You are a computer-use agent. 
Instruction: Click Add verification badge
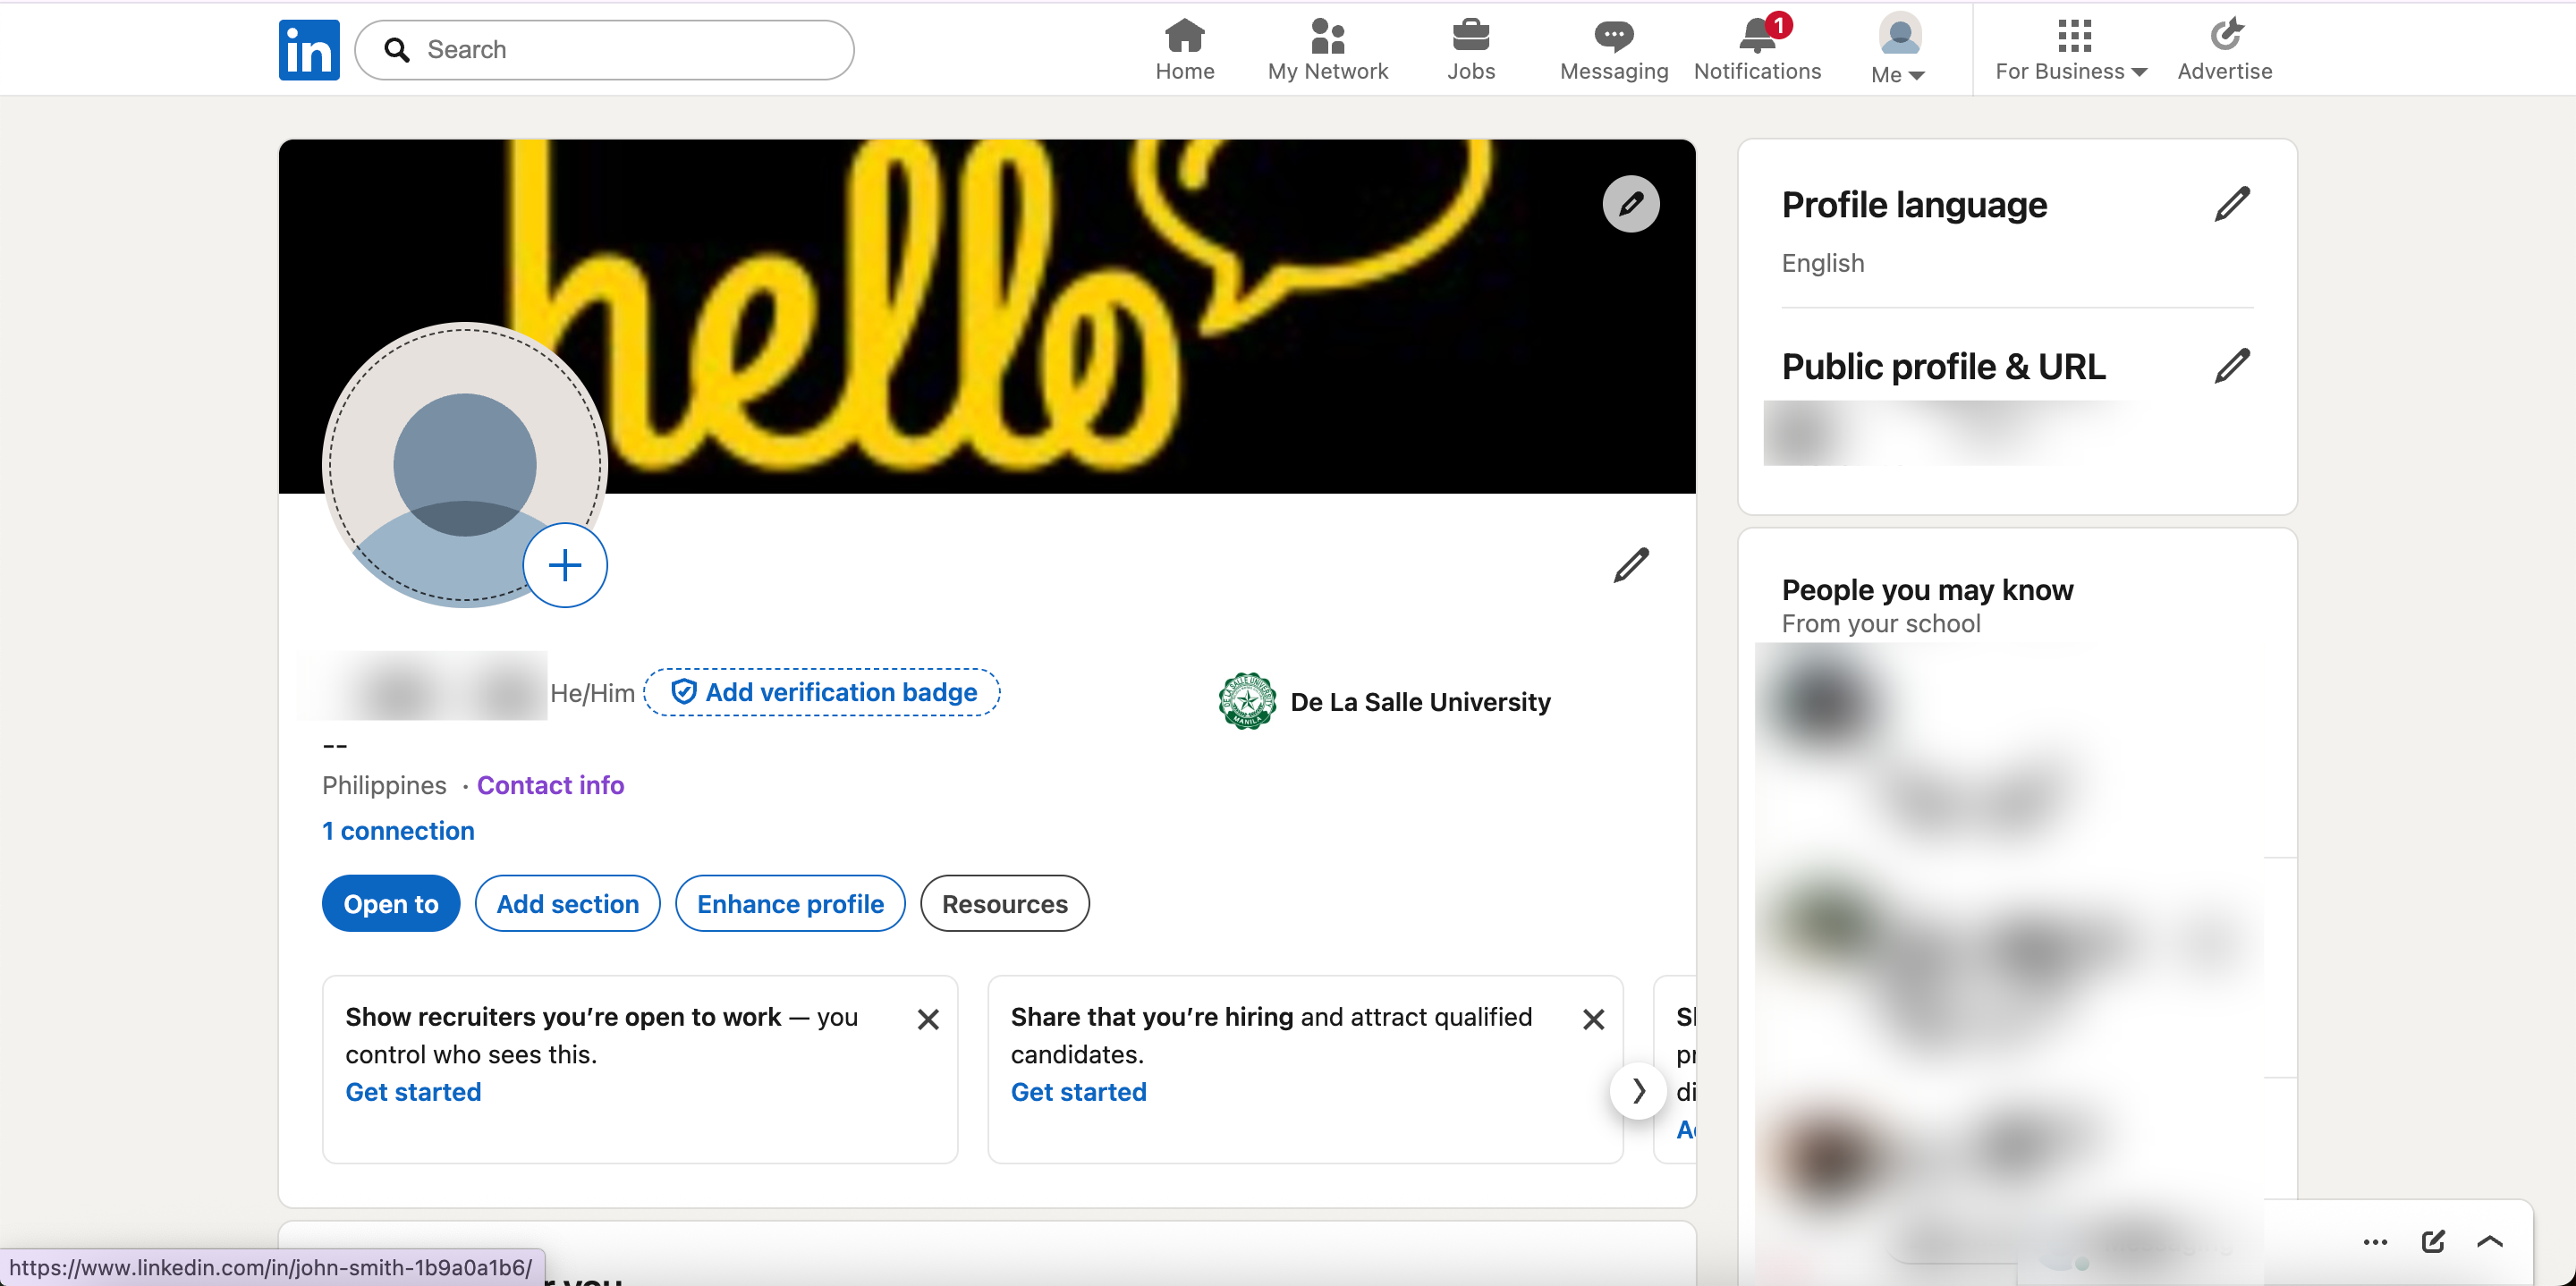(x=822, y=692)
